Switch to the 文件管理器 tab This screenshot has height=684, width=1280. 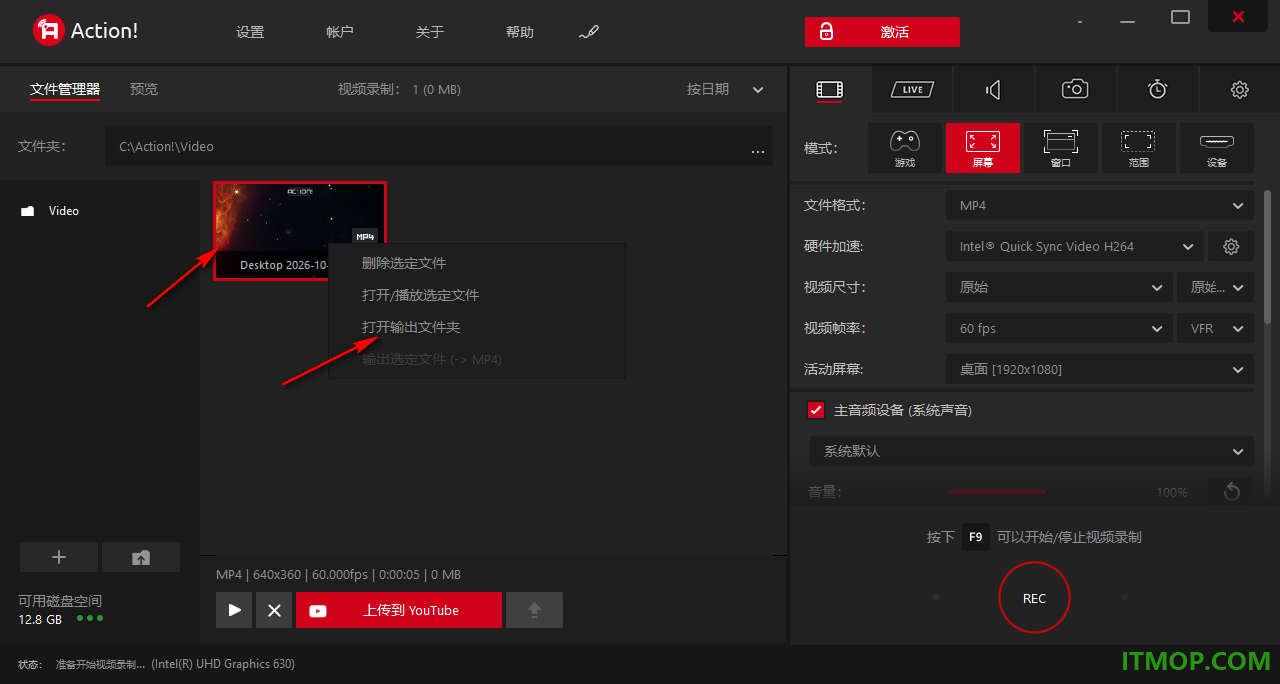65,89
